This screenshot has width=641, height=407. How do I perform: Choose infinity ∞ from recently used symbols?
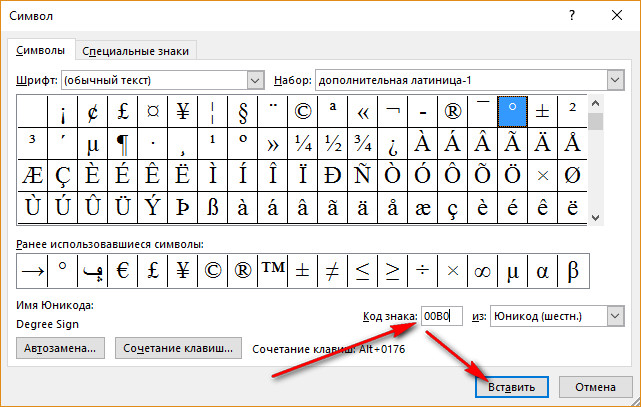483,270
